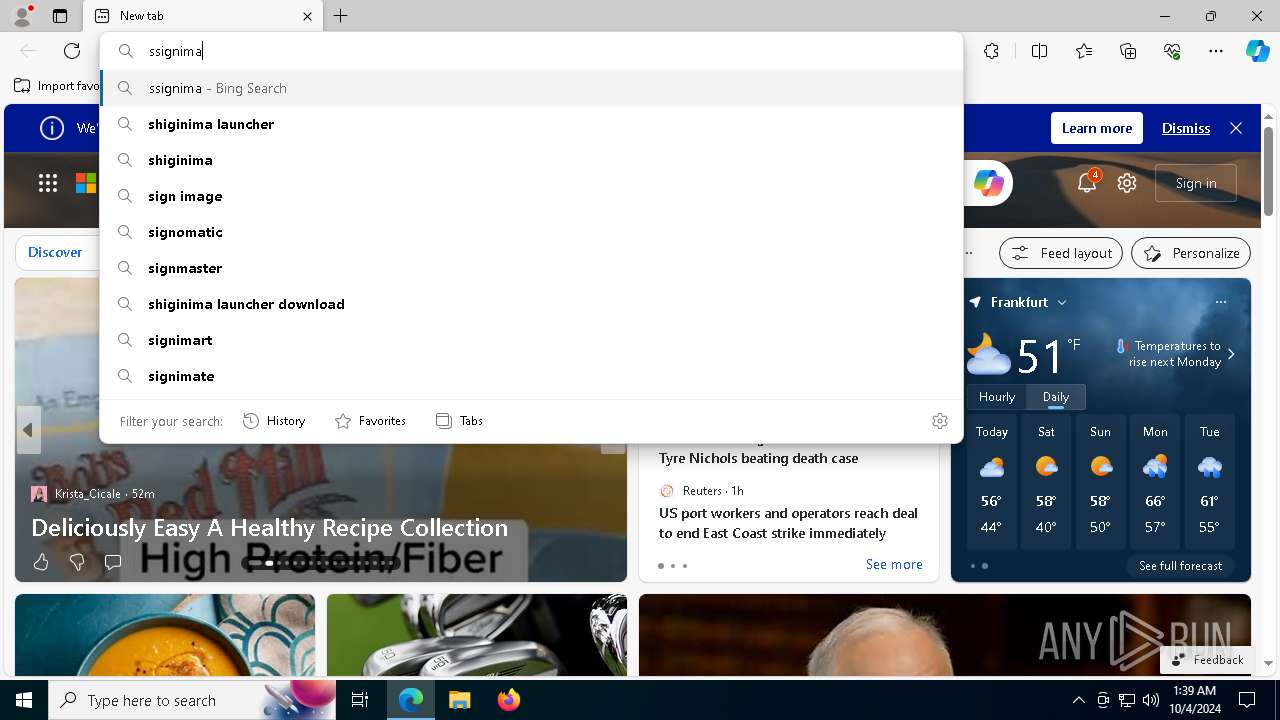Filter search by History
The image size is (1280, 720).
click(274, 421)
